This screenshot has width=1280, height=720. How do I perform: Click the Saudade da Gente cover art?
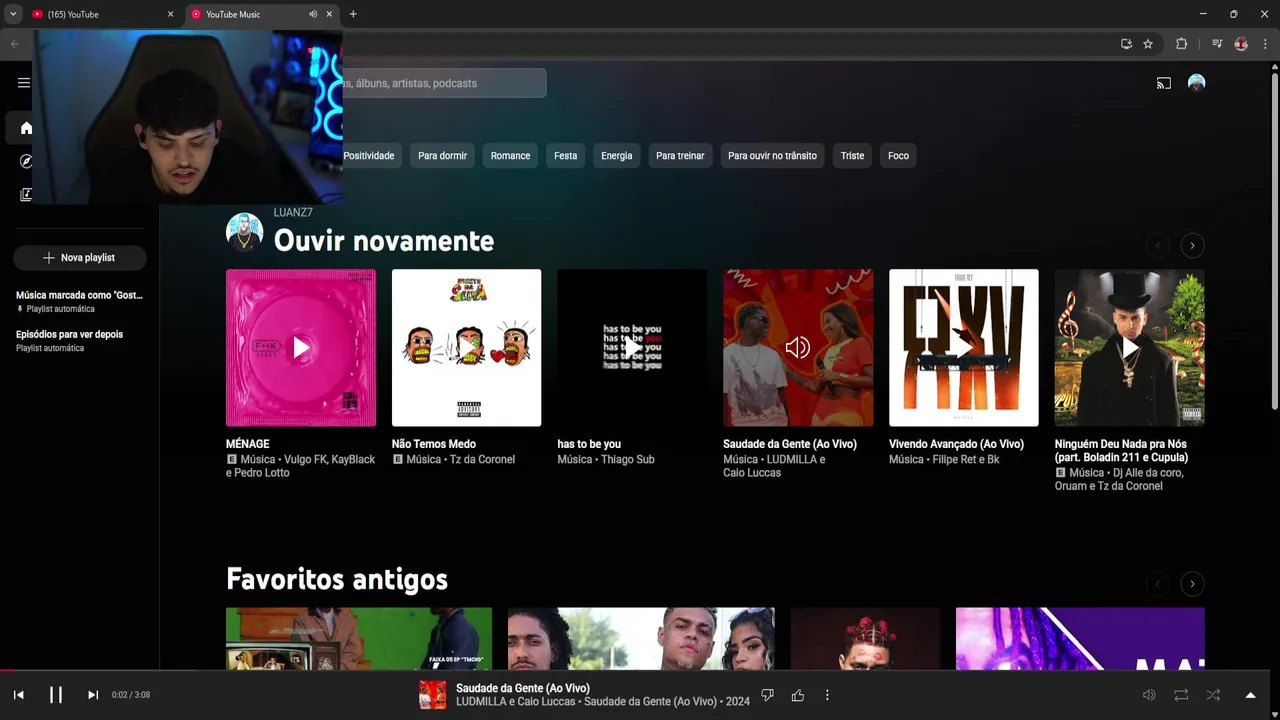(798, 348)
